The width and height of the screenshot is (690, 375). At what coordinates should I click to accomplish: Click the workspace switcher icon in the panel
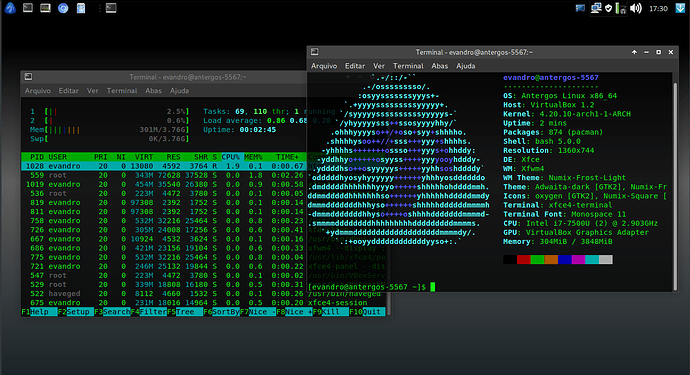(580, 8)
